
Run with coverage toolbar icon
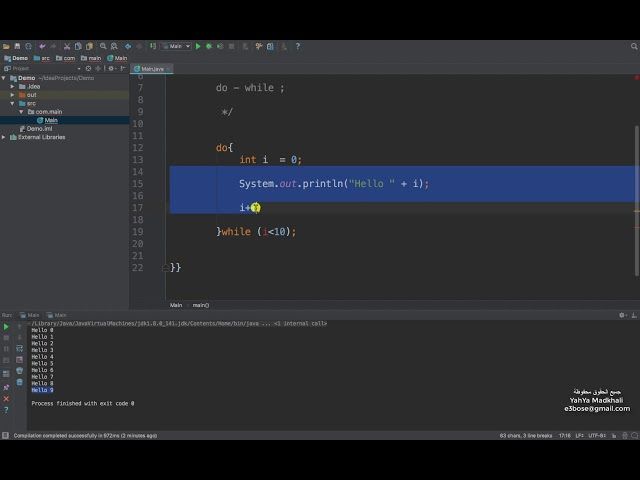tap(220, 47)
